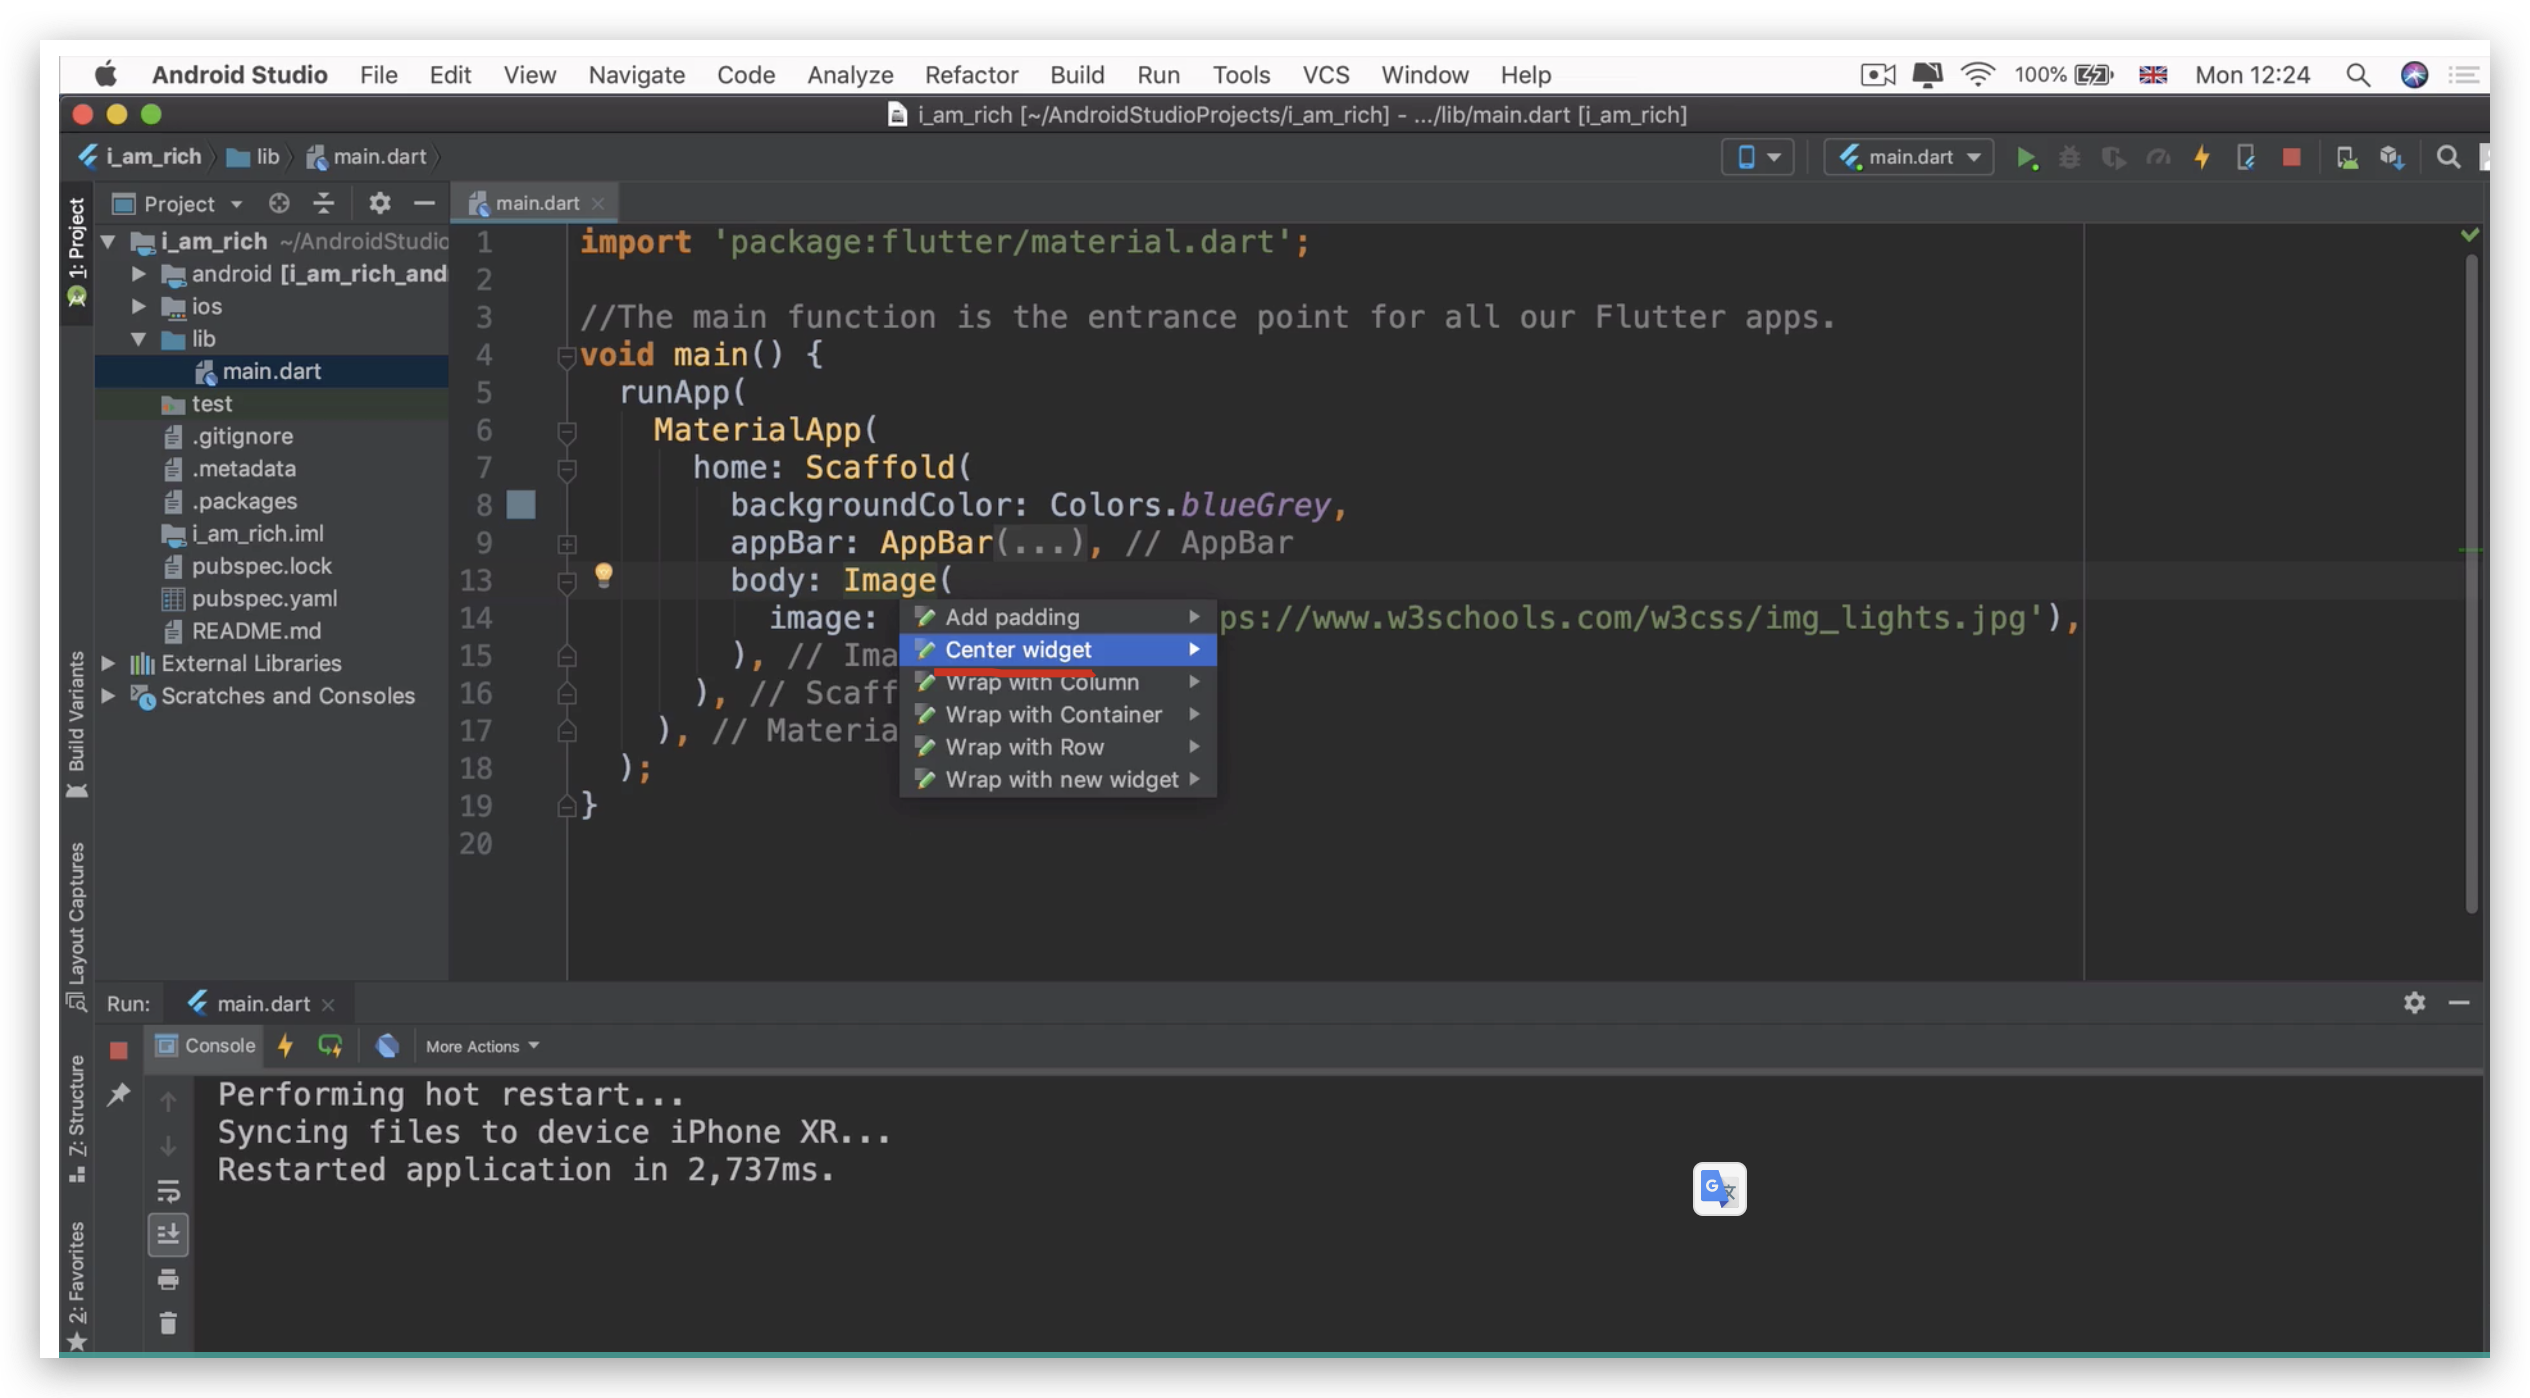The image size is (2530, 1398).
Task: Open the Refactor menu in menu bar
Action: coord(971,75)
